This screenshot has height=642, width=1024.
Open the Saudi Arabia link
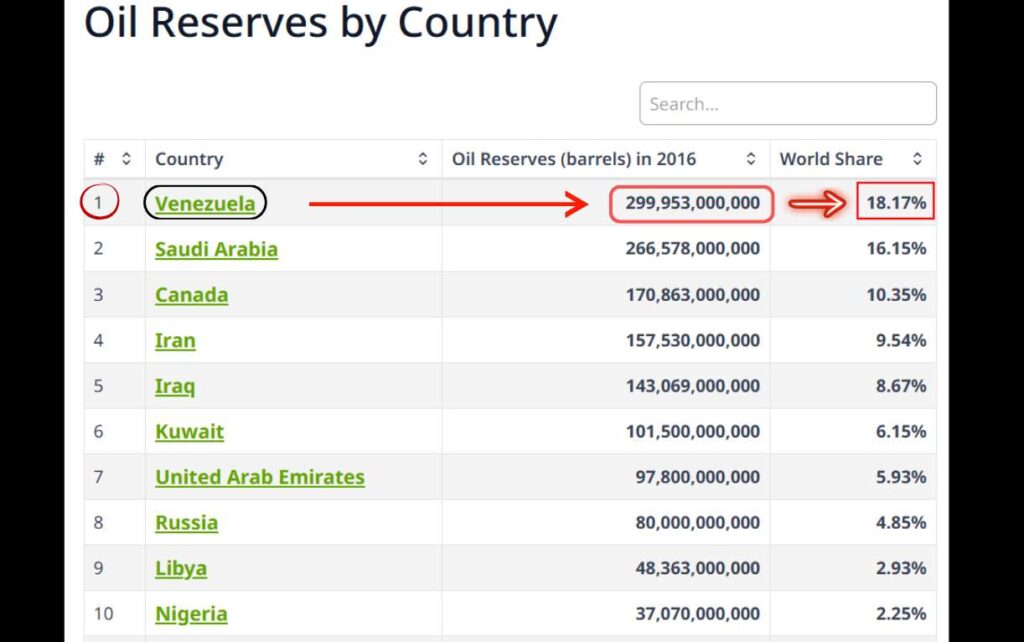click(x=216, y=249)
